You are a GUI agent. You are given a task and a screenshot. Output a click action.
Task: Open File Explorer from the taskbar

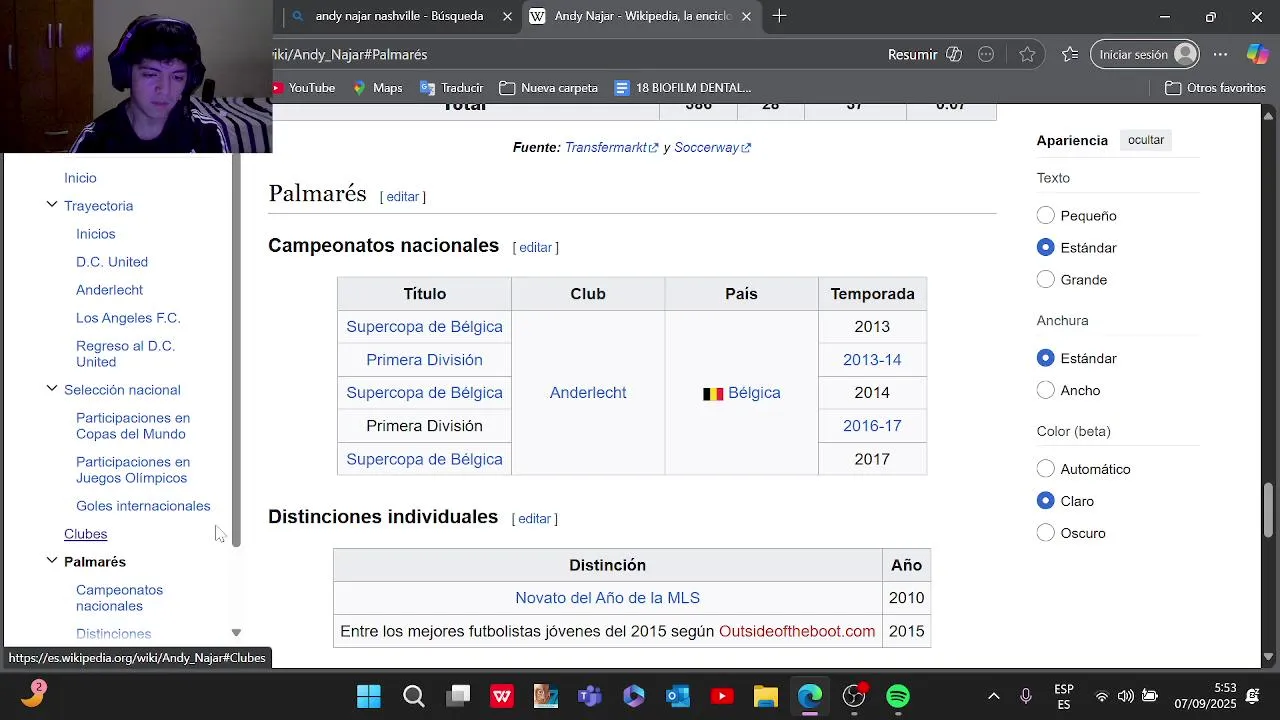[766, 696]
